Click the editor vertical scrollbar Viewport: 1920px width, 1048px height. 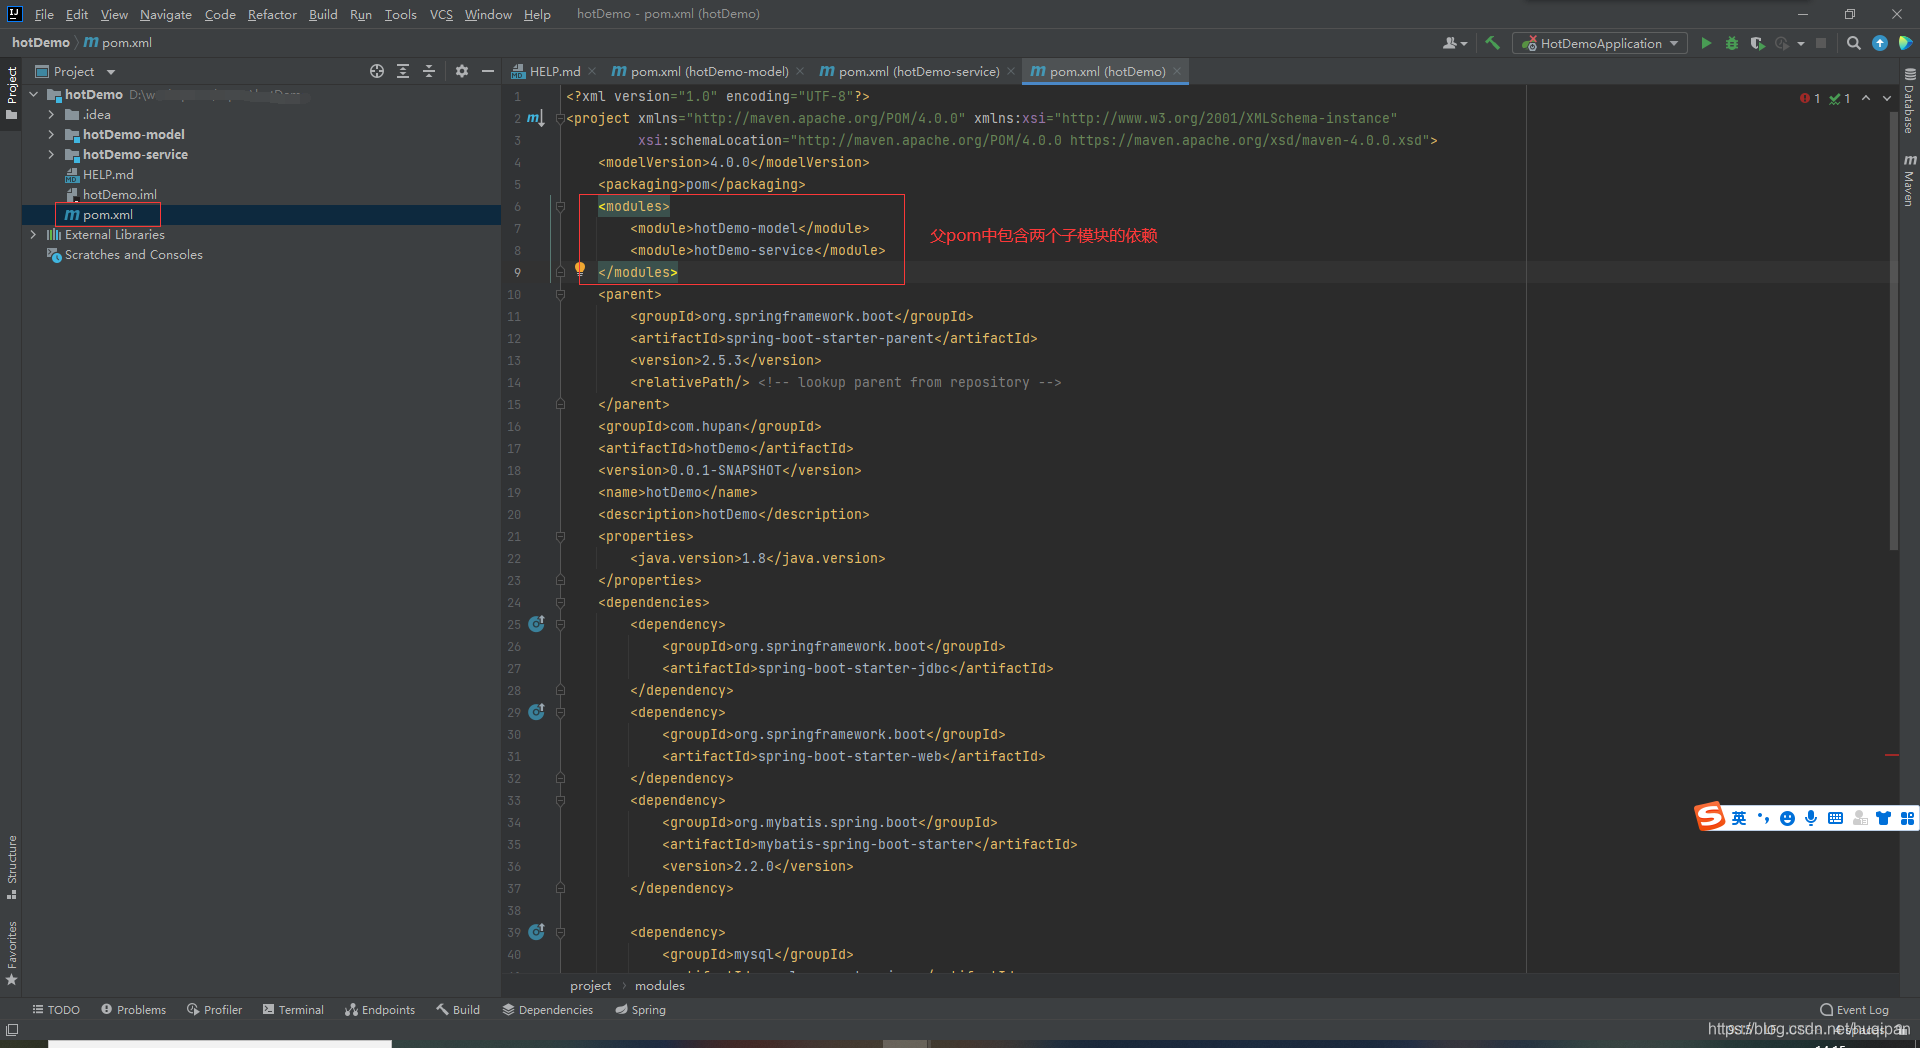(x=1893, y=330)
